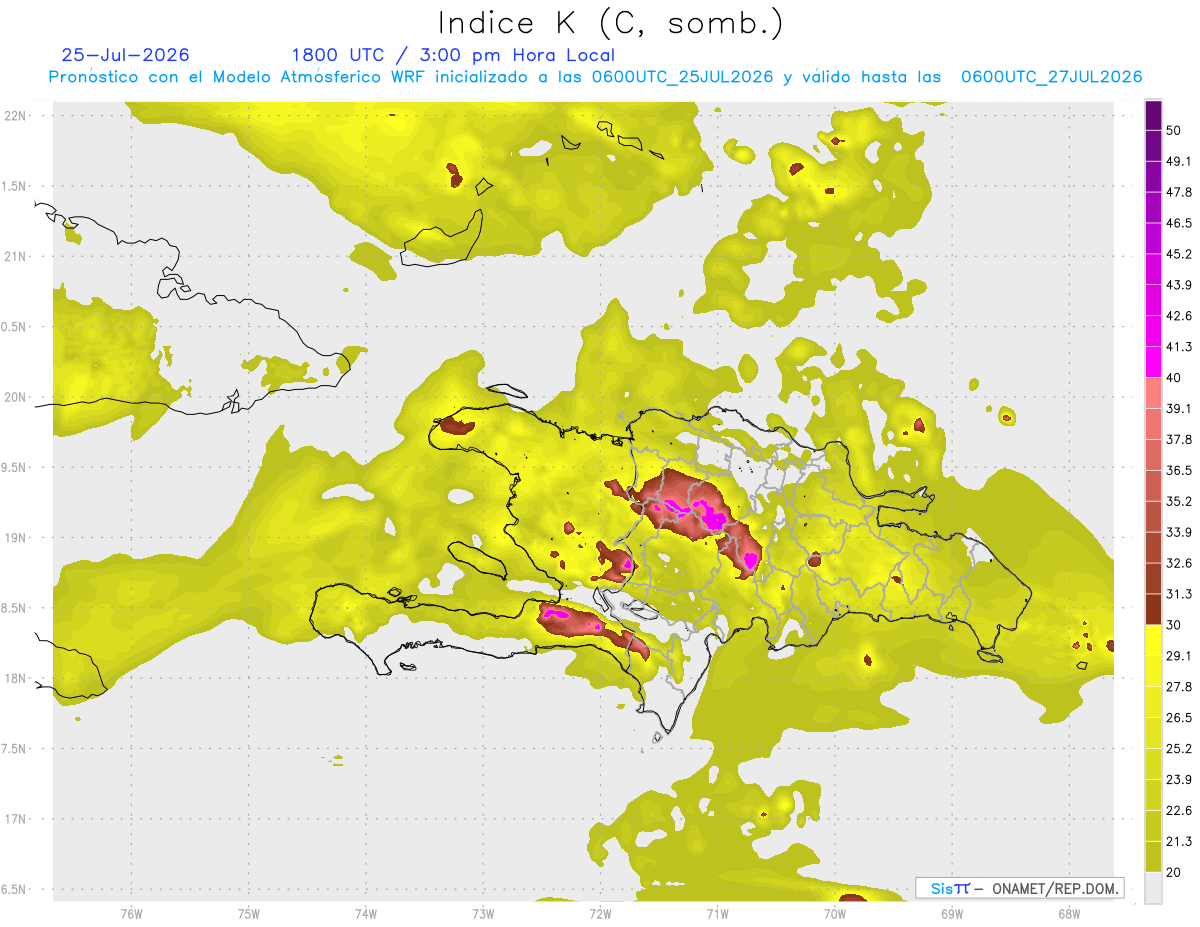The width and height of the screenshot is (1200, 927).
Task: Click the '25.2' value on the color scale
Action: (x=1180, y=748)
